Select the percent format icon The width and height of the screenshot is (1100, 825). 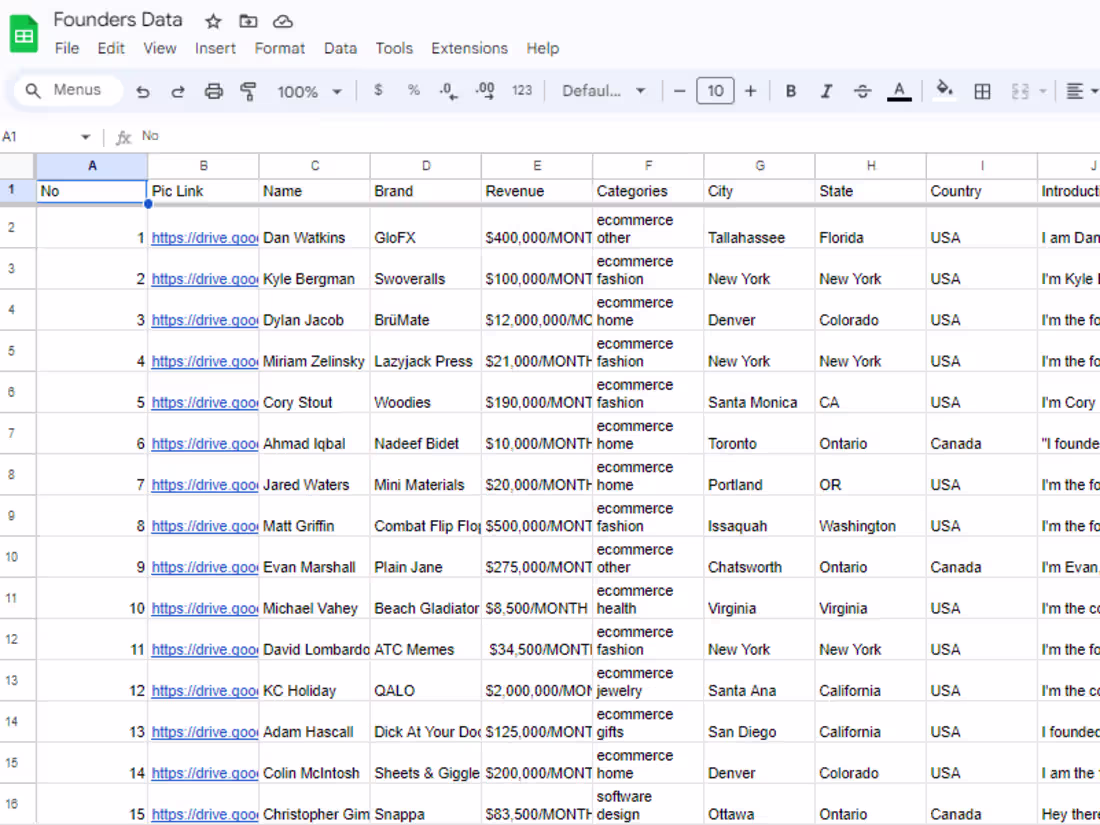point(413,90)
